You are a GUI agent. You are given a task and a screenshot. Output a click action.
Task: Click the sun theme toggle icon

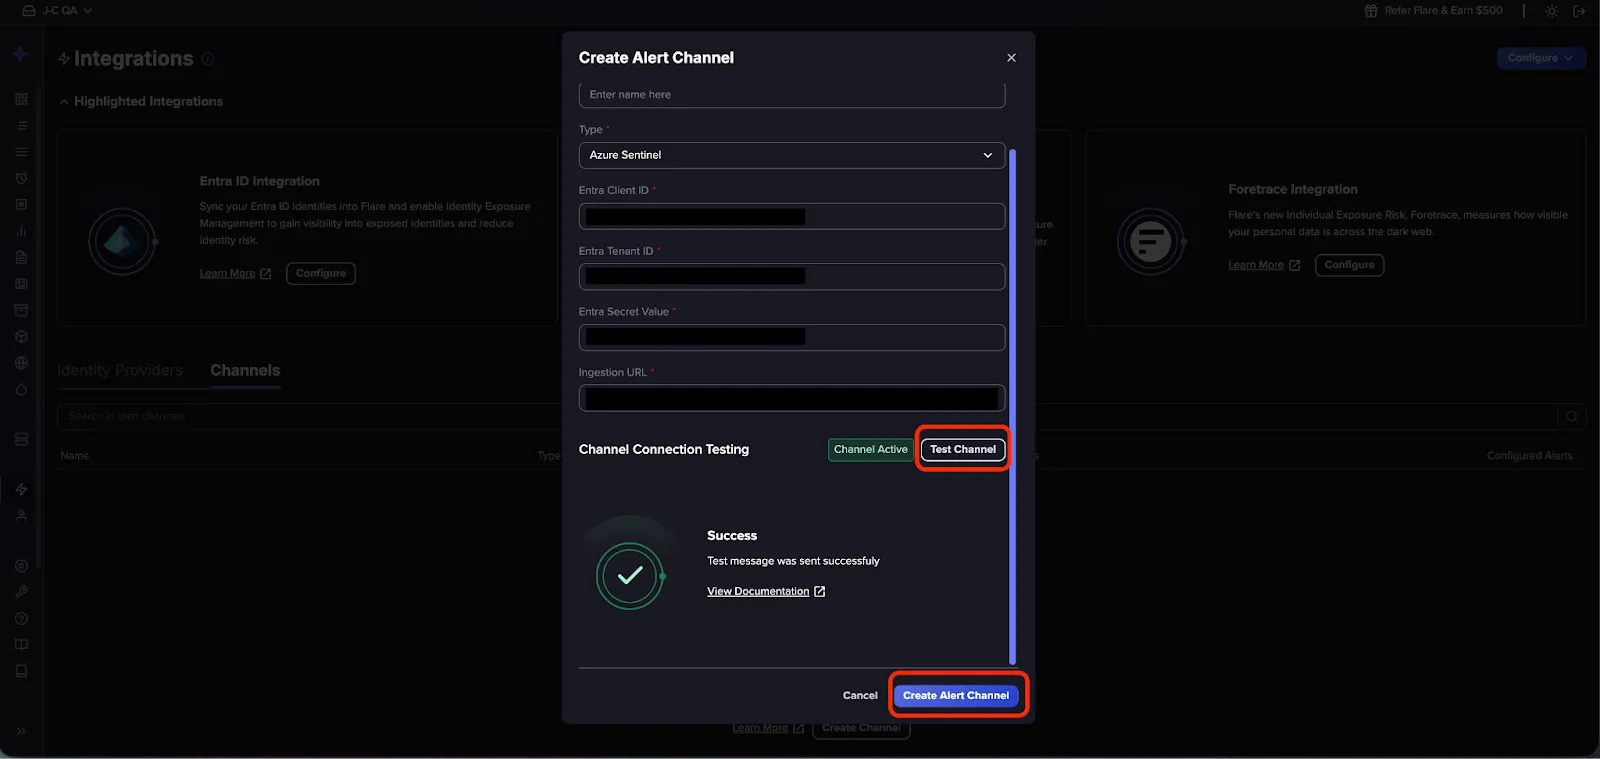click(1552, 11)
